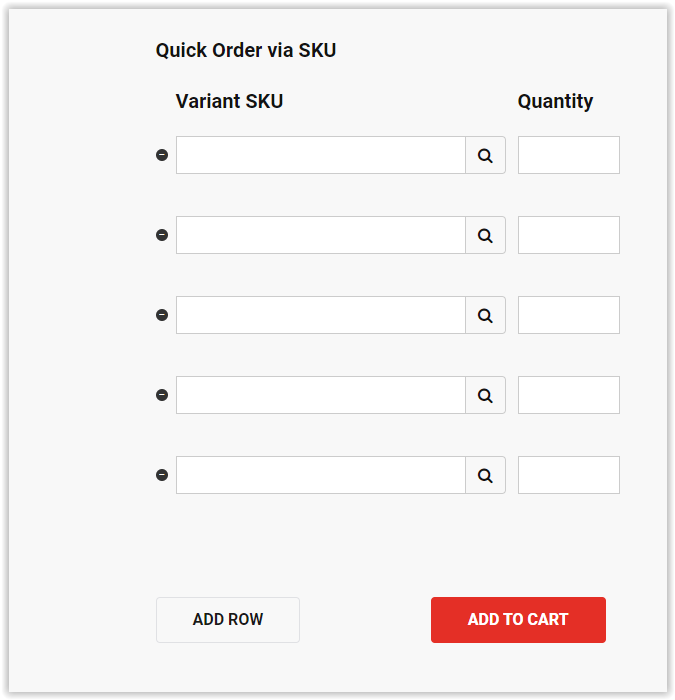
Task: Select the fourth row Quantity field
Action: [569, 395]
